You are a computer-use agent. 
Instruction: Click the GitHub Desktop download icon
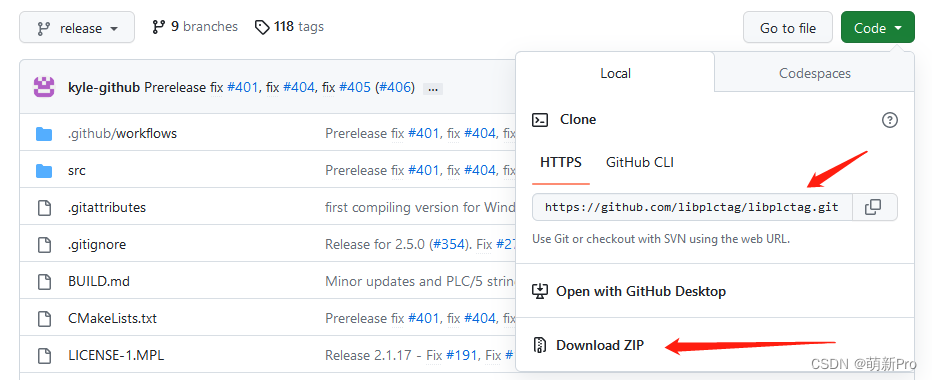tap(540, 291)
